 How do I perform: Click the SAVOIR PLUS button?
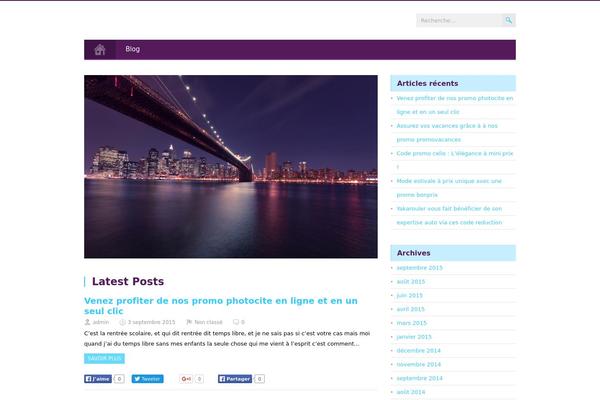[x=104, y=358]
